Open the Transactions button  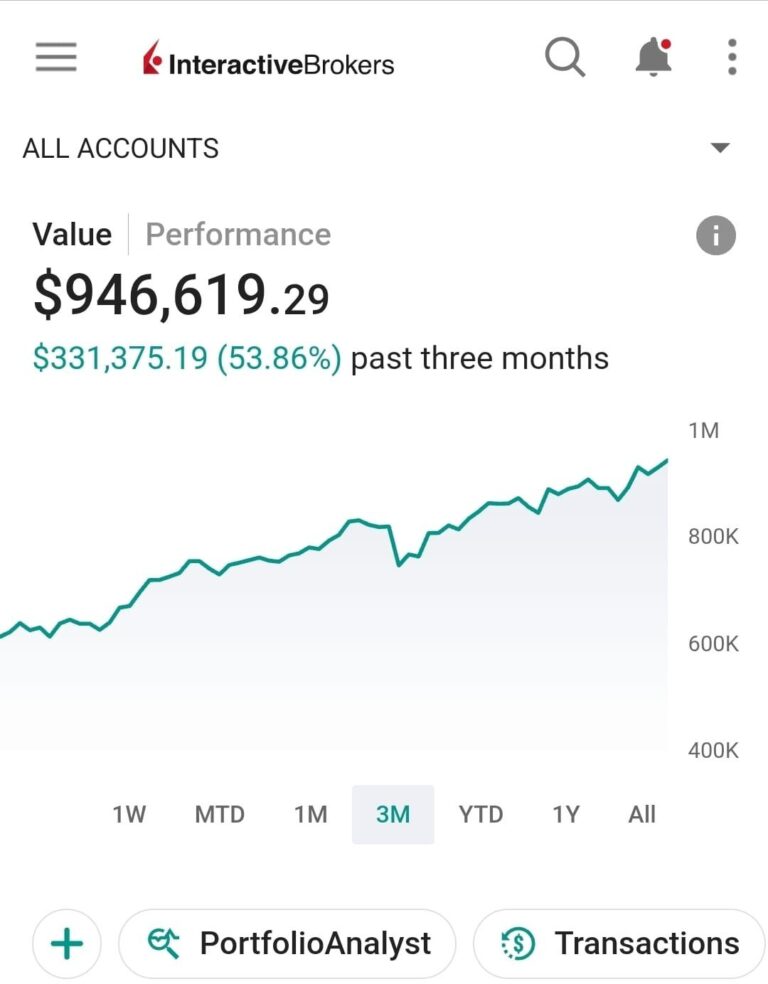pyautogui.click(x=620, y=943)
